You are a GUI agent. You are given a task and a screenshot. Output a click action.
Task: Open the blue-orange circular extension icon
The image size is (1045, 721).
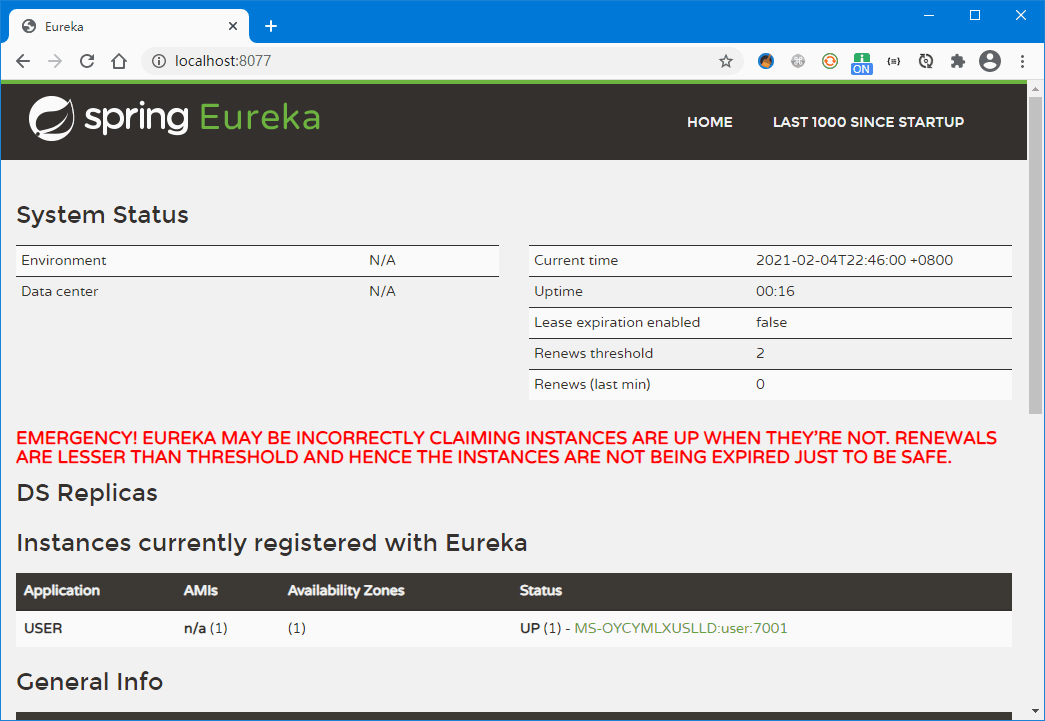[766, 61]
